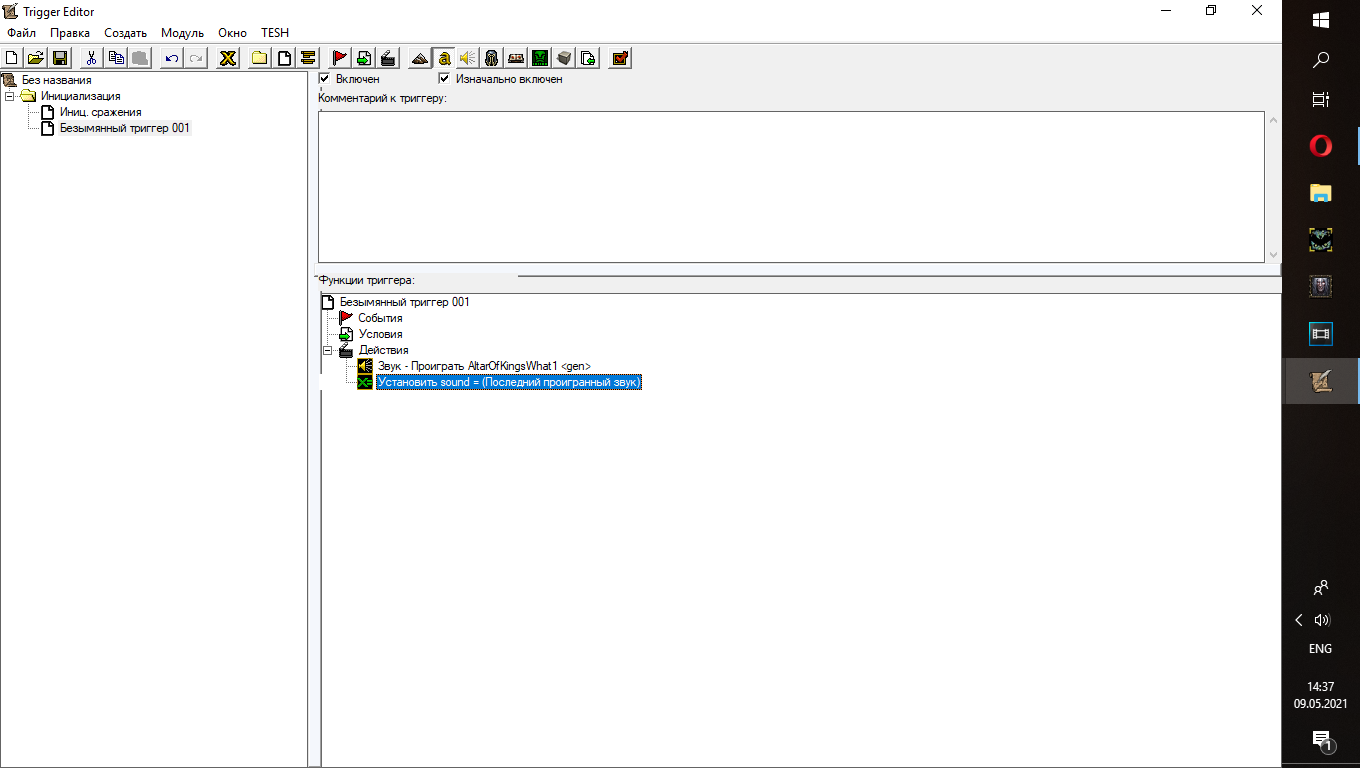Open the Windows Start menu

1320,20
